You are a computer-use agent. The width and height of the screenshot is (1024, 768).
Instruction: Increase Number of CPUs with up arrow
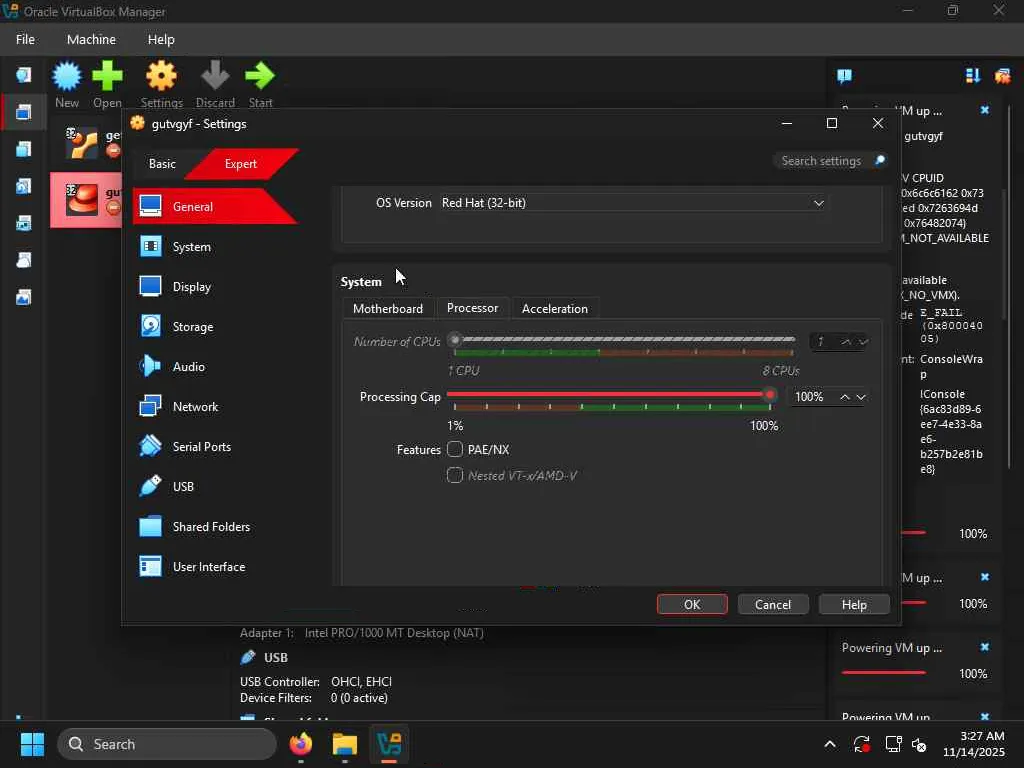point(846,342)
